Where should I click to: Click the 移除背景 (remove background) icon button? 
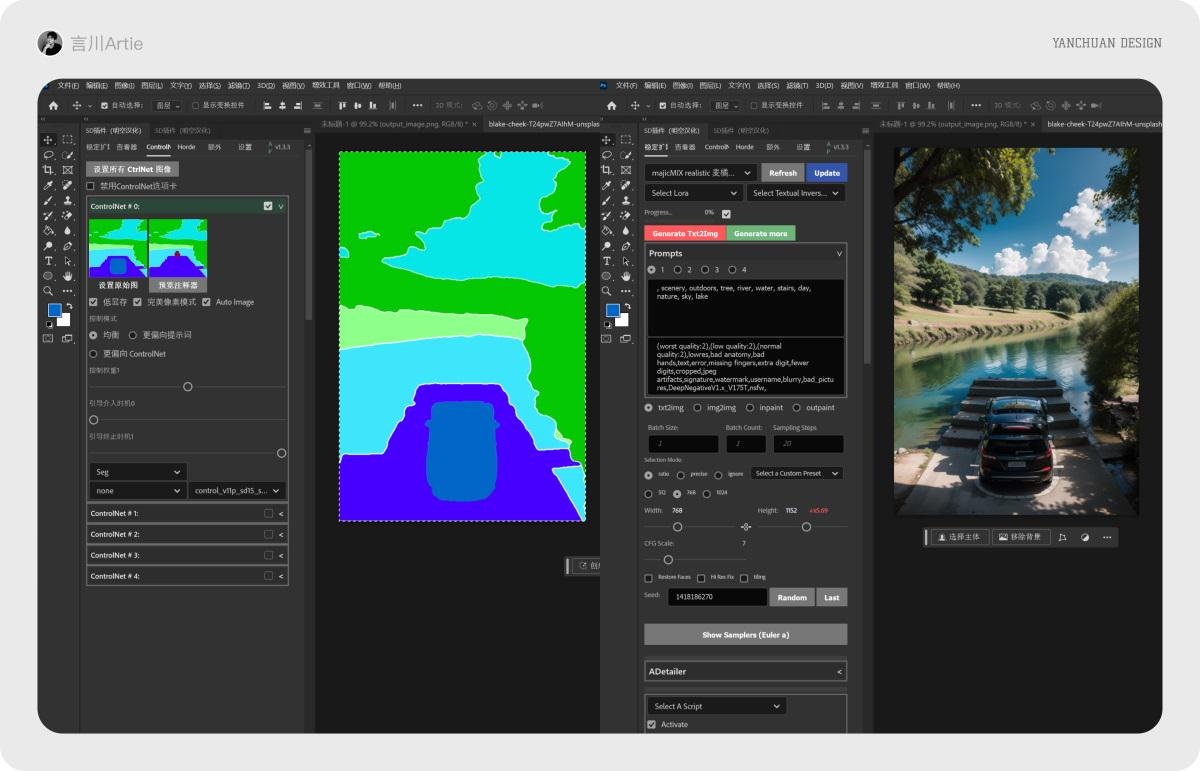(x=1020, y=537)
